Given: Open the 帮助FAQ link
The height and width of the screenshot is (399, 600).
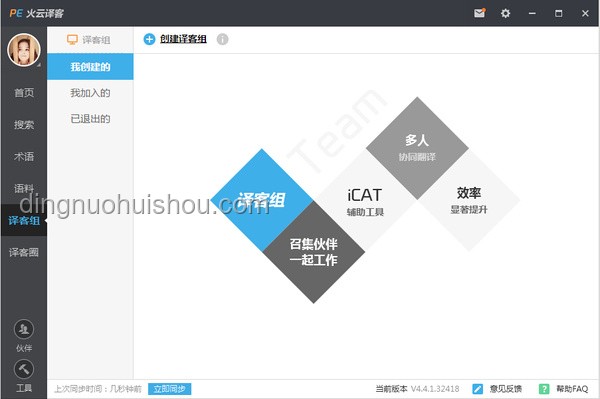Looking at the screenshot, I should click(572, 389).
